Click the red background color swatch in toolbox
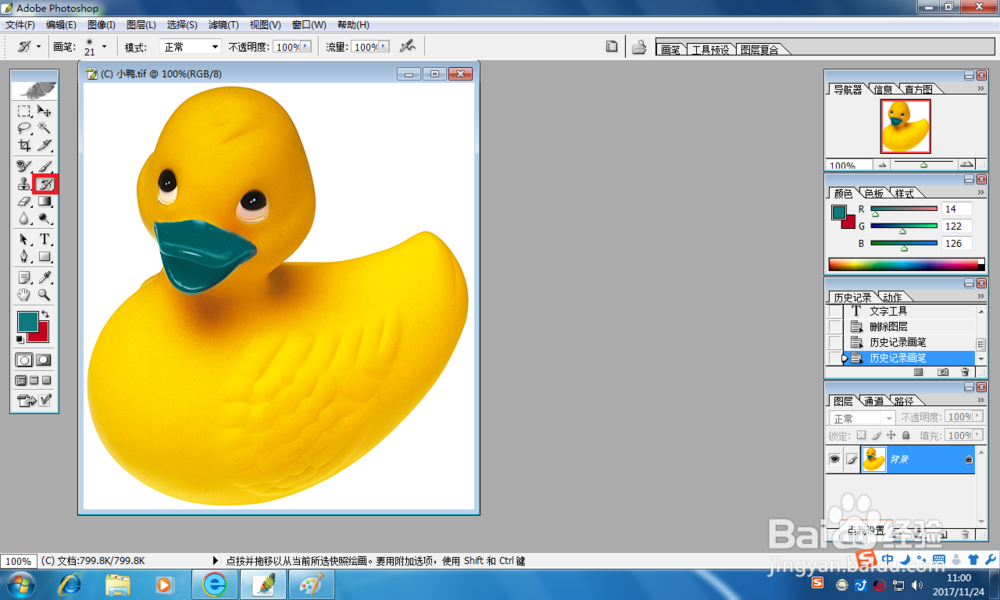Viewport: 1000px width, 600px height. (x=41, y=335)
